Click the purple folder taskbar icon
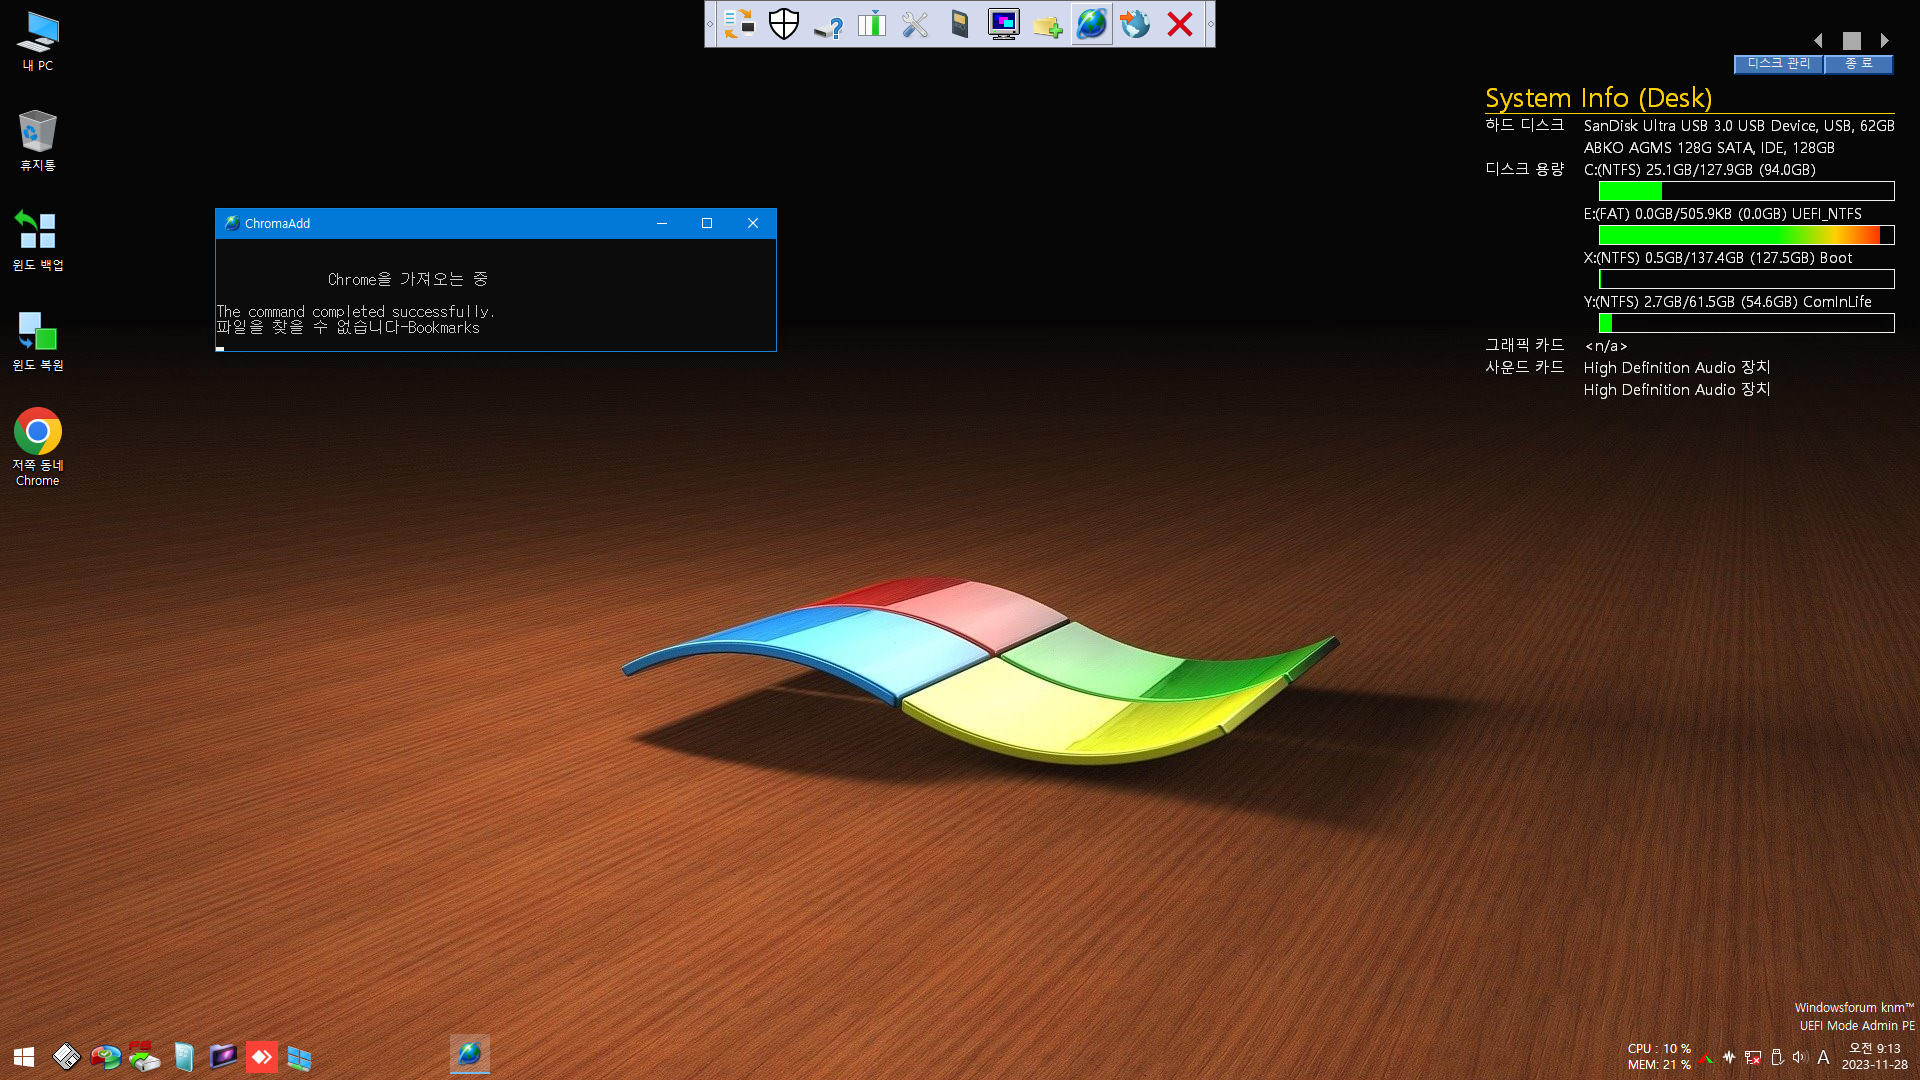The image size is (1920, 1080). [223, 1057]
